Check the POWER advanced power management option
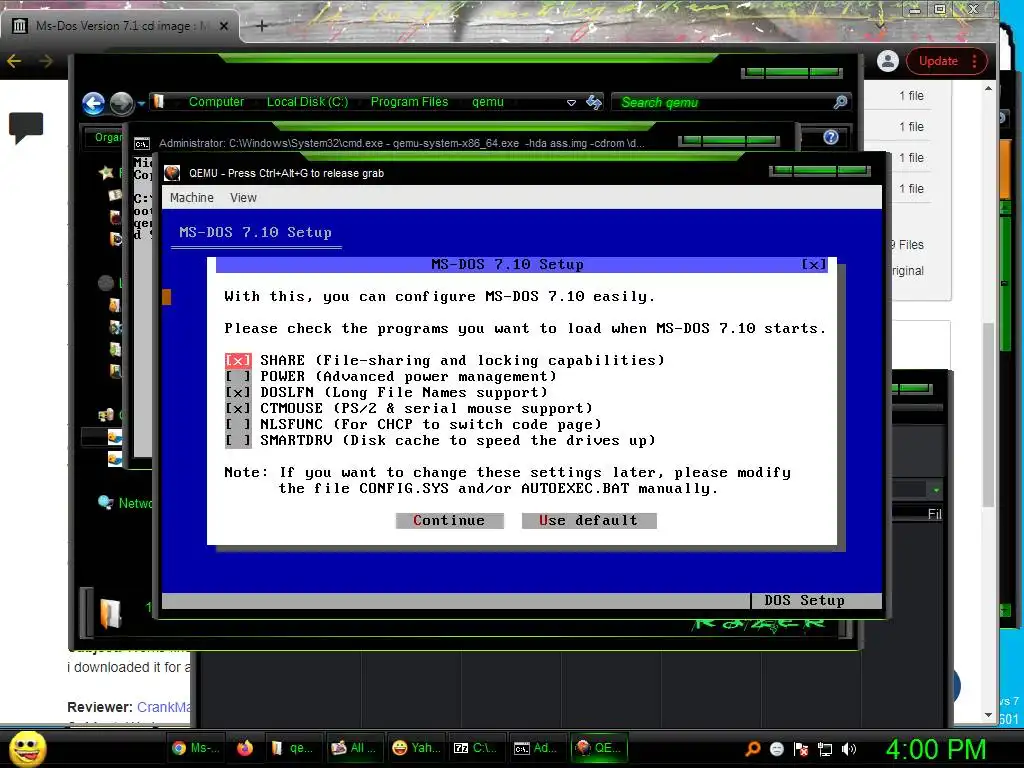 pos(238,376)
